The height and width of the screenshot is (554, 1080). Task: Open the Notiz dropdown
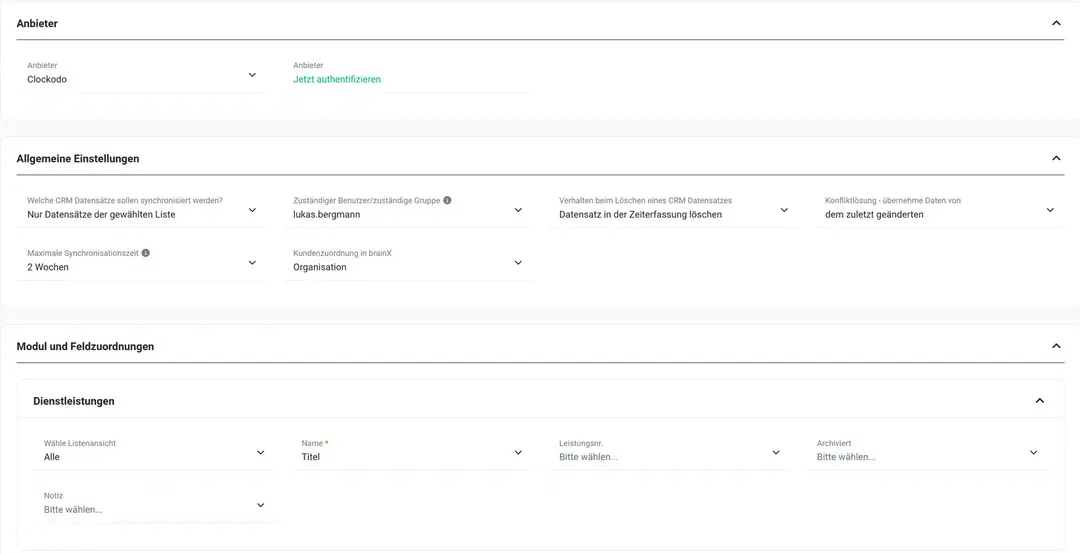click(154, 504)
